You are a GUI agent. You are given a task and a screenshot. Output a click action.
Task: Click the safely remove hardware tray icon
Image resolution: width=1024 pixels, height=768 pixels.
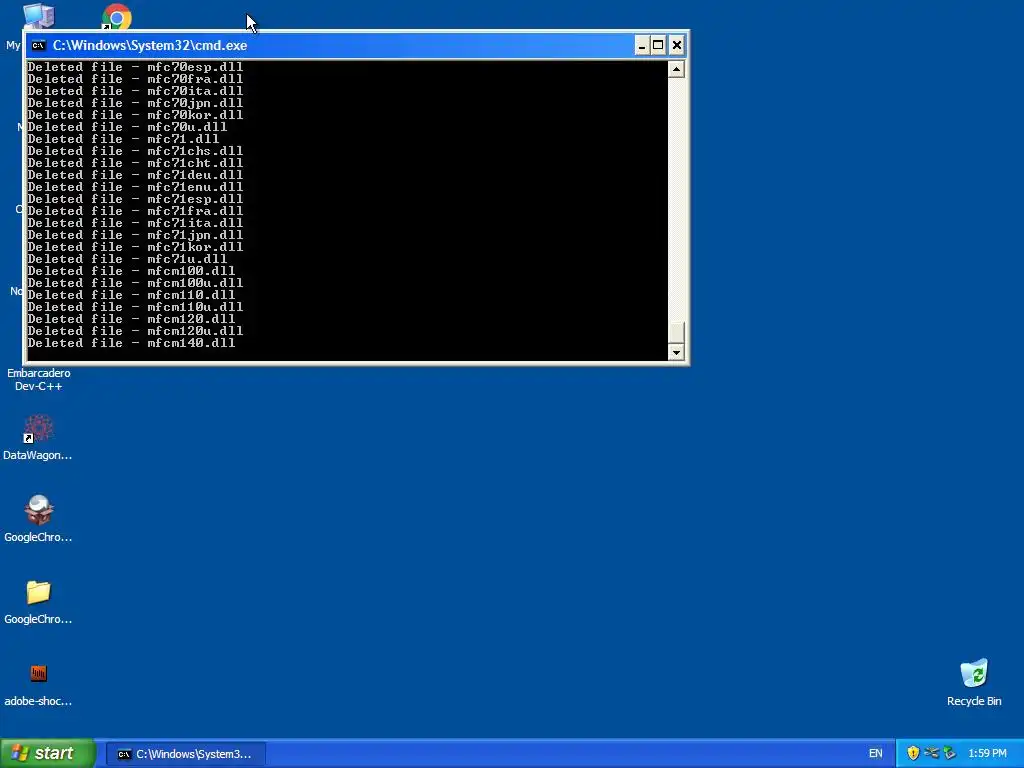pos(950,753)
